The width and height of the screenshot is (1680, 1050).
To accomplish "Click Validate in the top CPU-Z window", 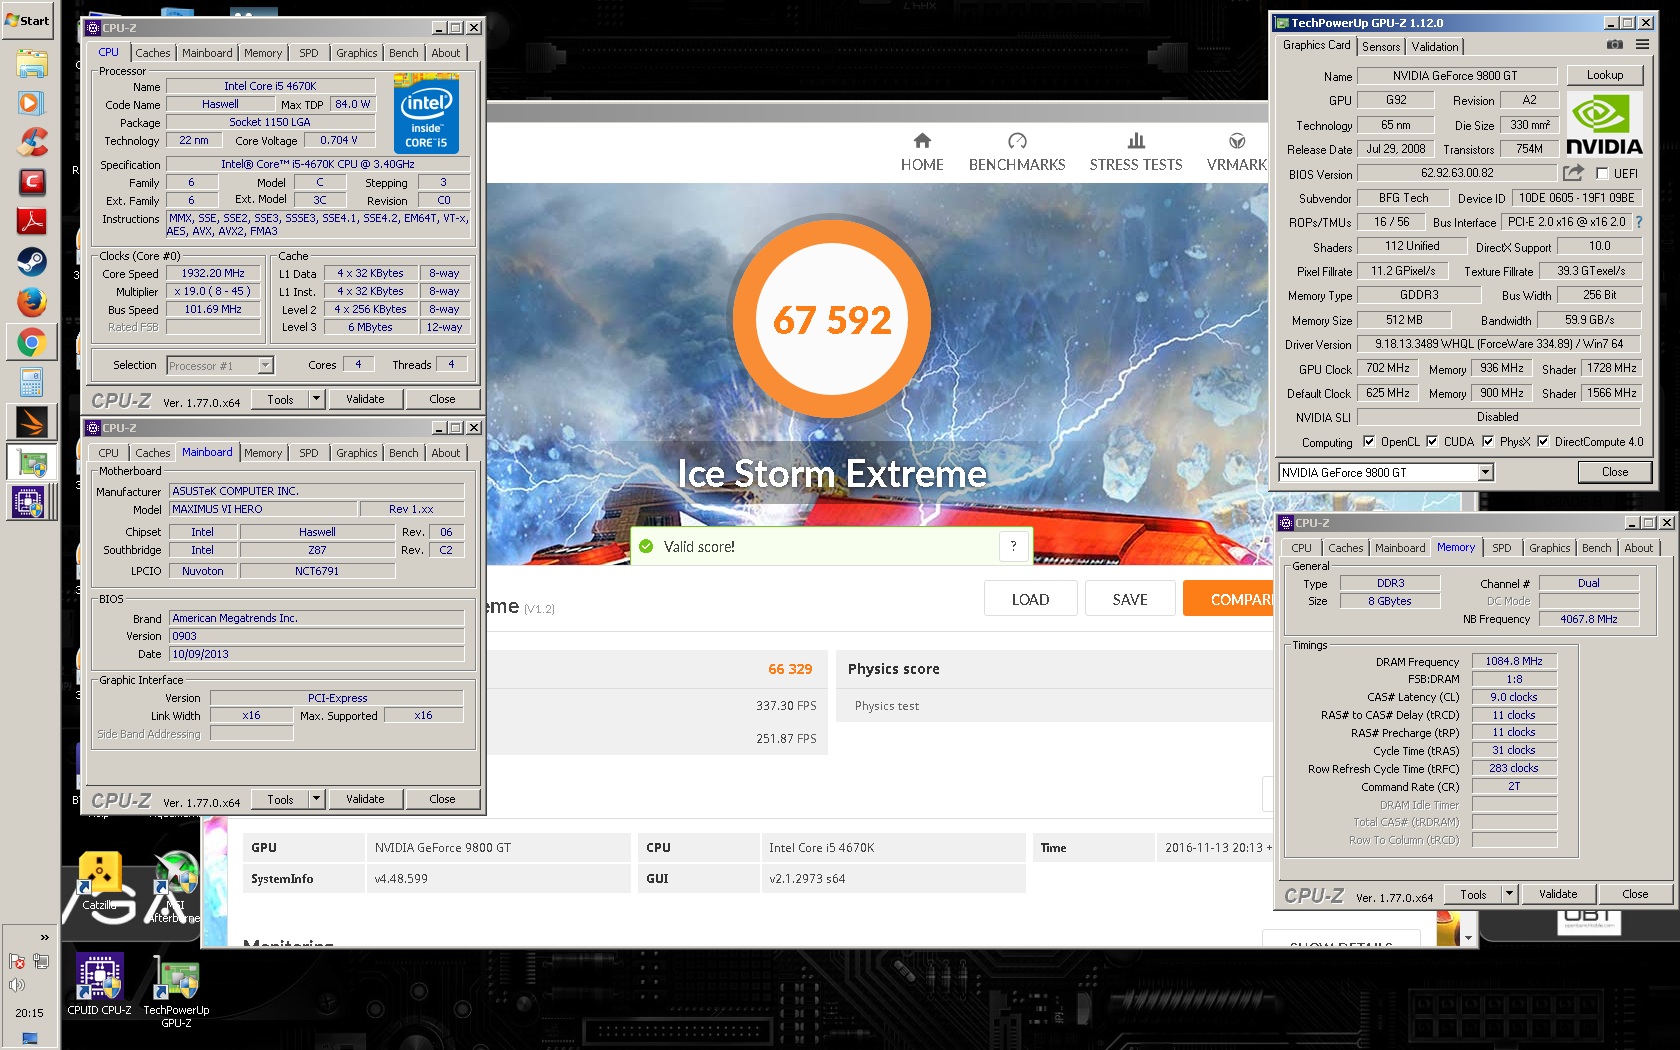I will pyautogui.click(x=365, y=399).
